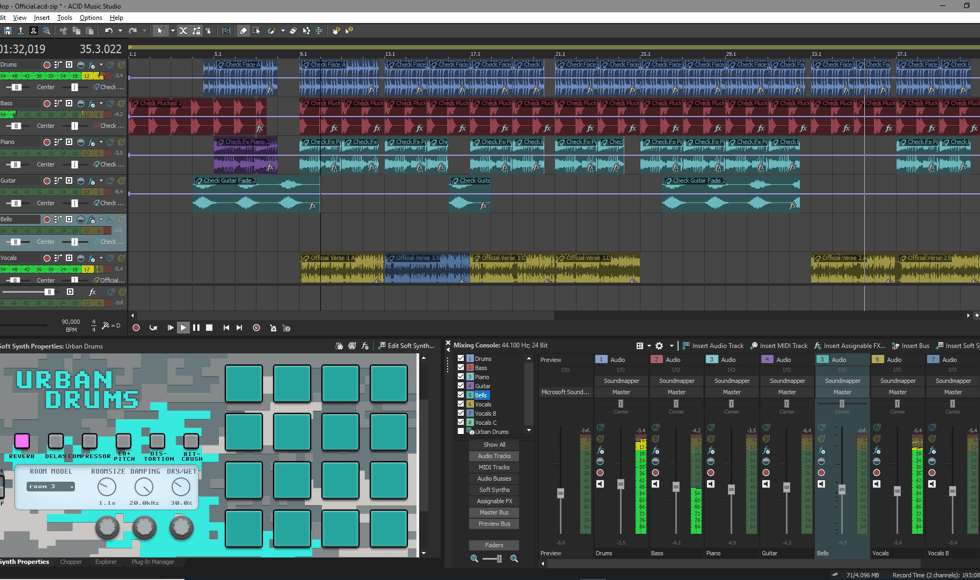Open the Soundmapper input on Drums channel
Screen dimensions: 980x580
(x=621, y=381)
